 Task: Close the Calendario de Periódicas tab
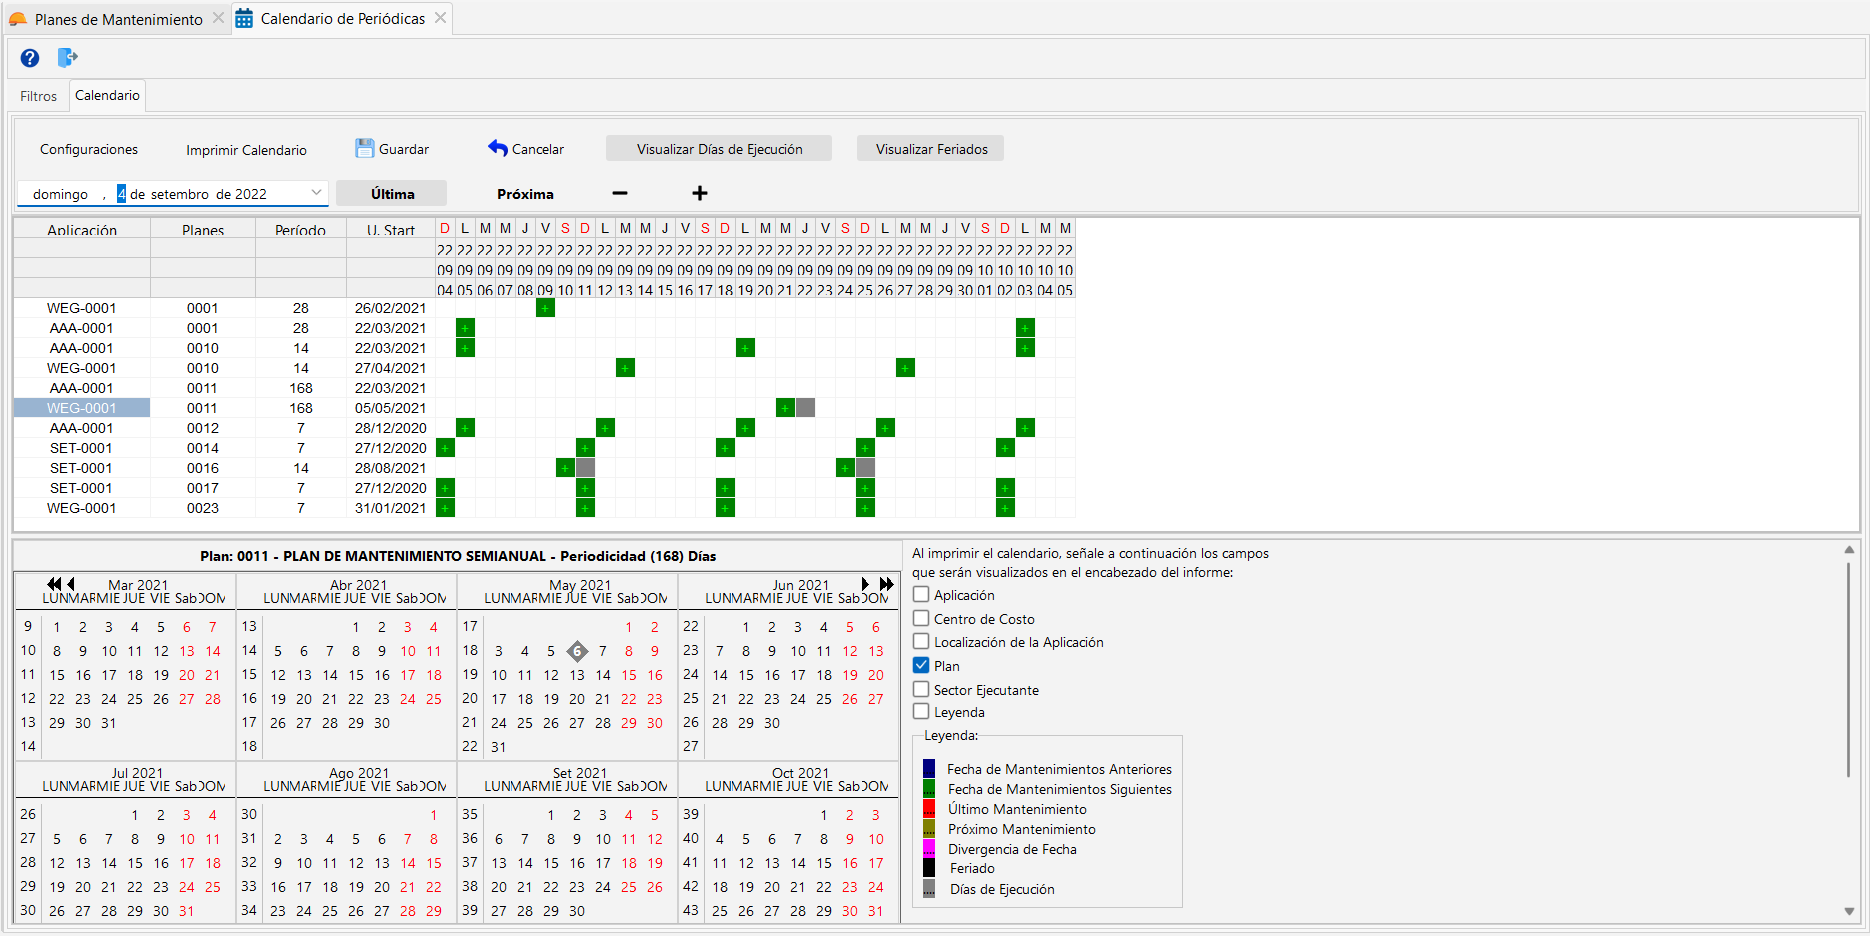(x=441, y=18)
